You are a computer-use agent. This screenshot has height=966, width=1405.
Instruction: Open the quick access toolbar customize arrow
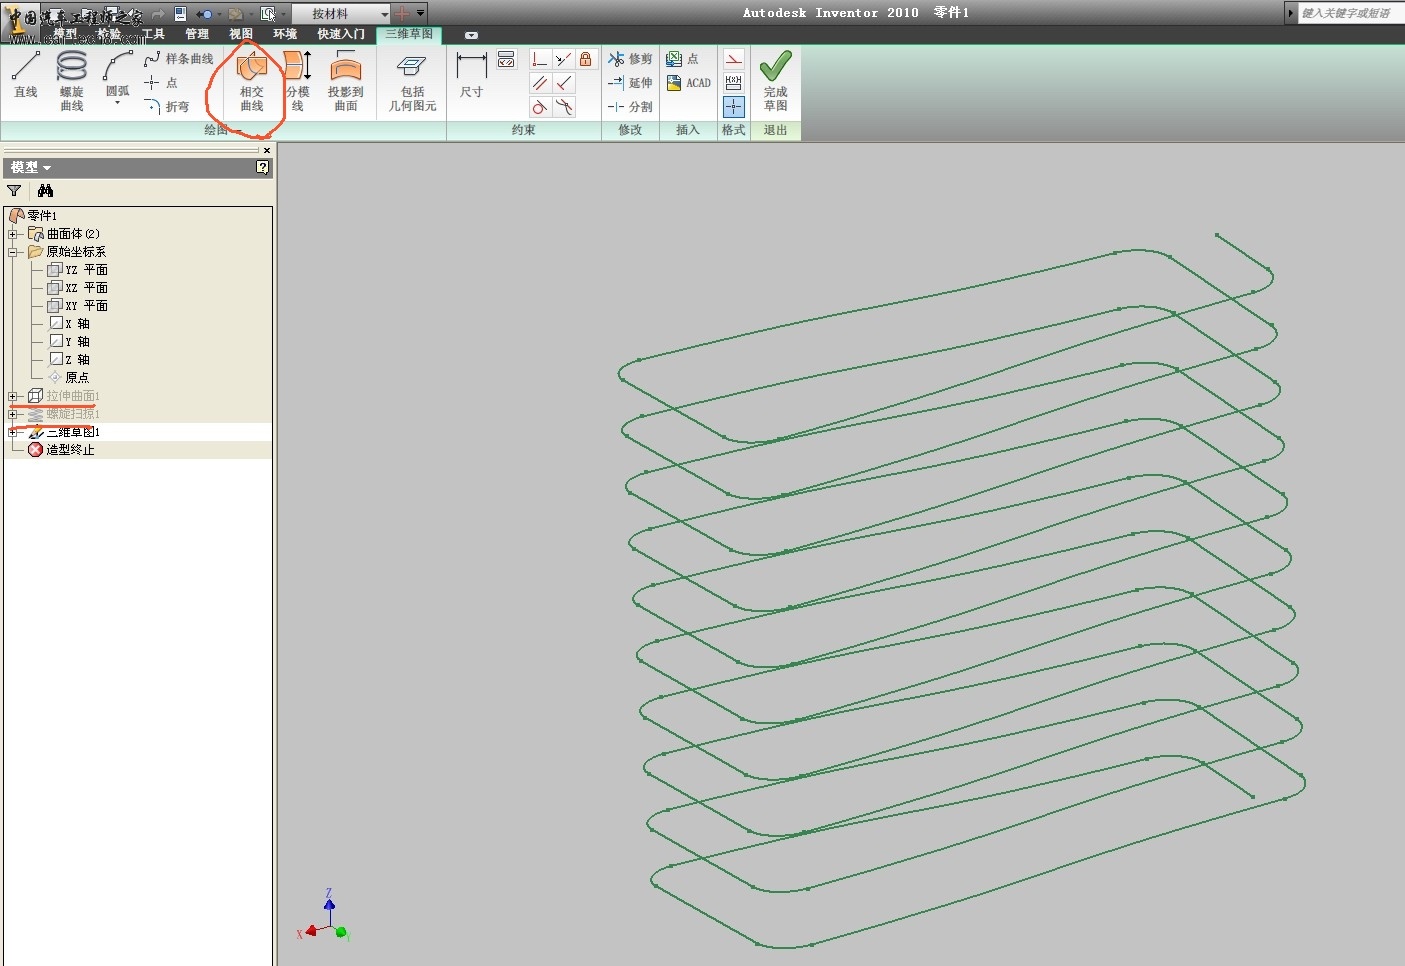pos(421,14)
